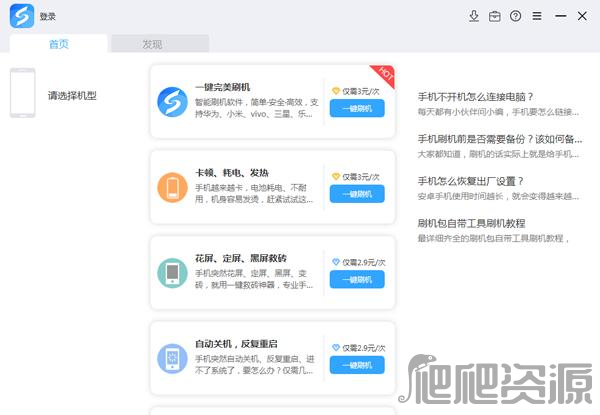The height and width of the screenshot is (415, 600).
Task: Close the application window
Action: coord(582,16)
